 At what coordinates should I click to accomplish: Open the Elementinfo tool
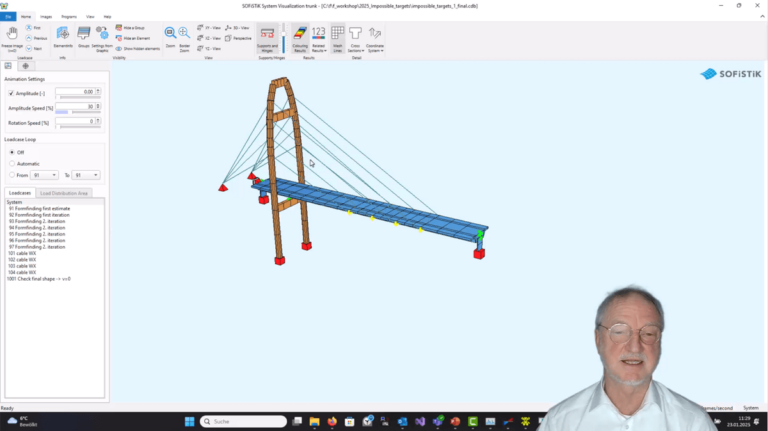click(x=63, y=37)
